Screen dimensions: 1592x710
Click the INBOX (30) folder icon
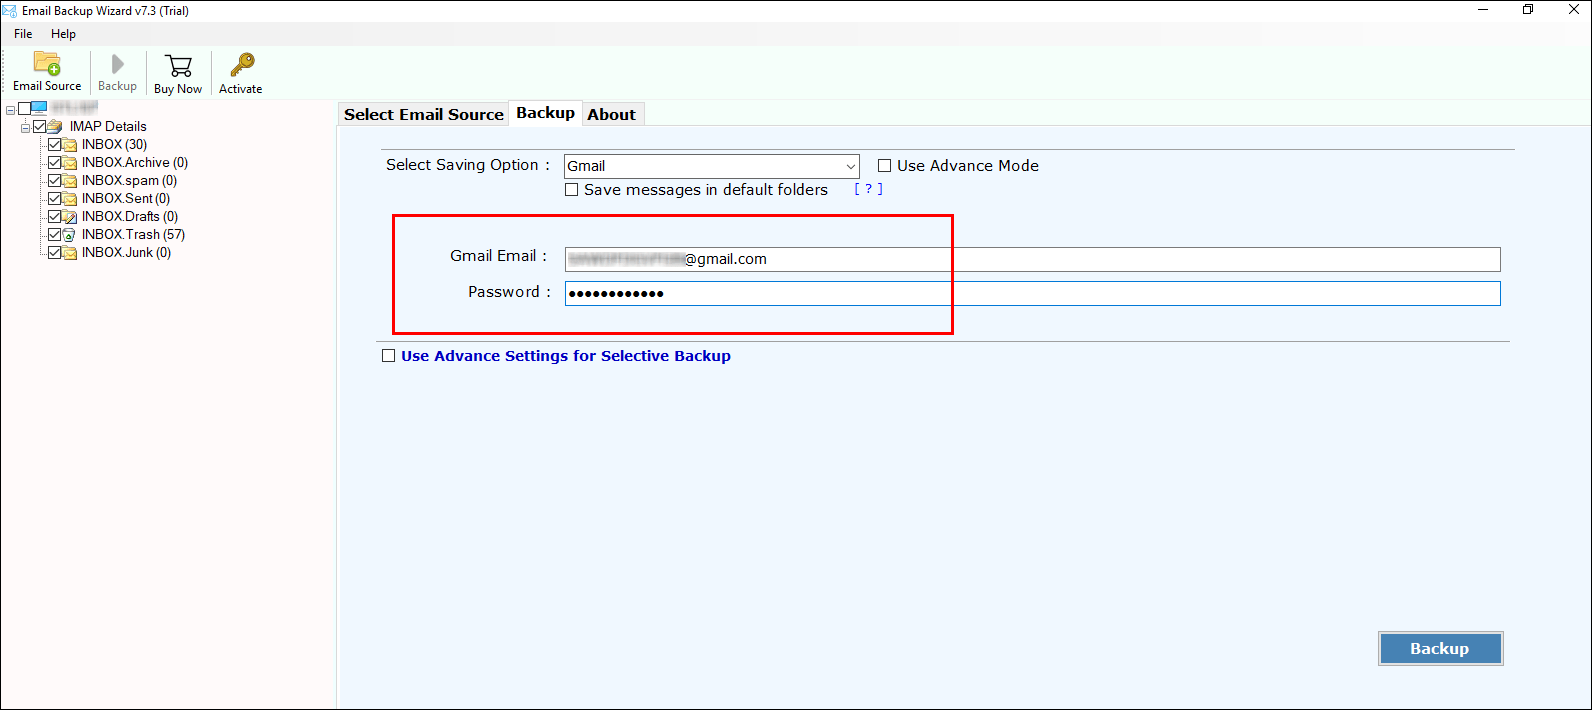tap(70, 145)
